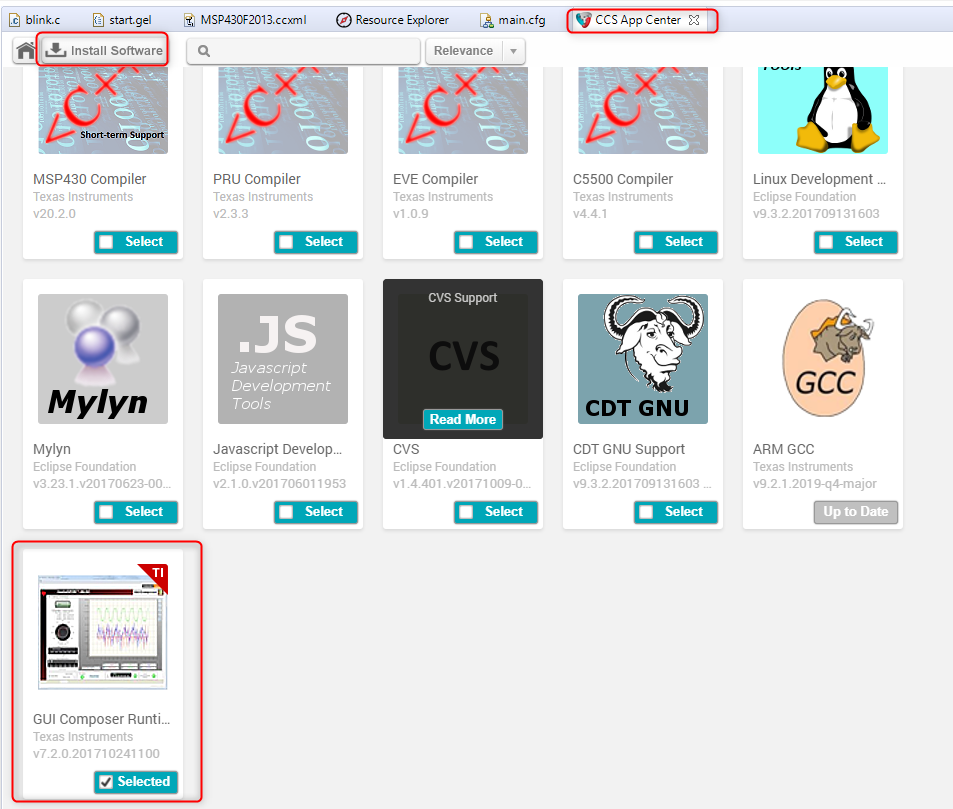Click the start.gel tab icon
This screenshot has width=953, height=809.
pyautogui.click(x=98, y=20)
